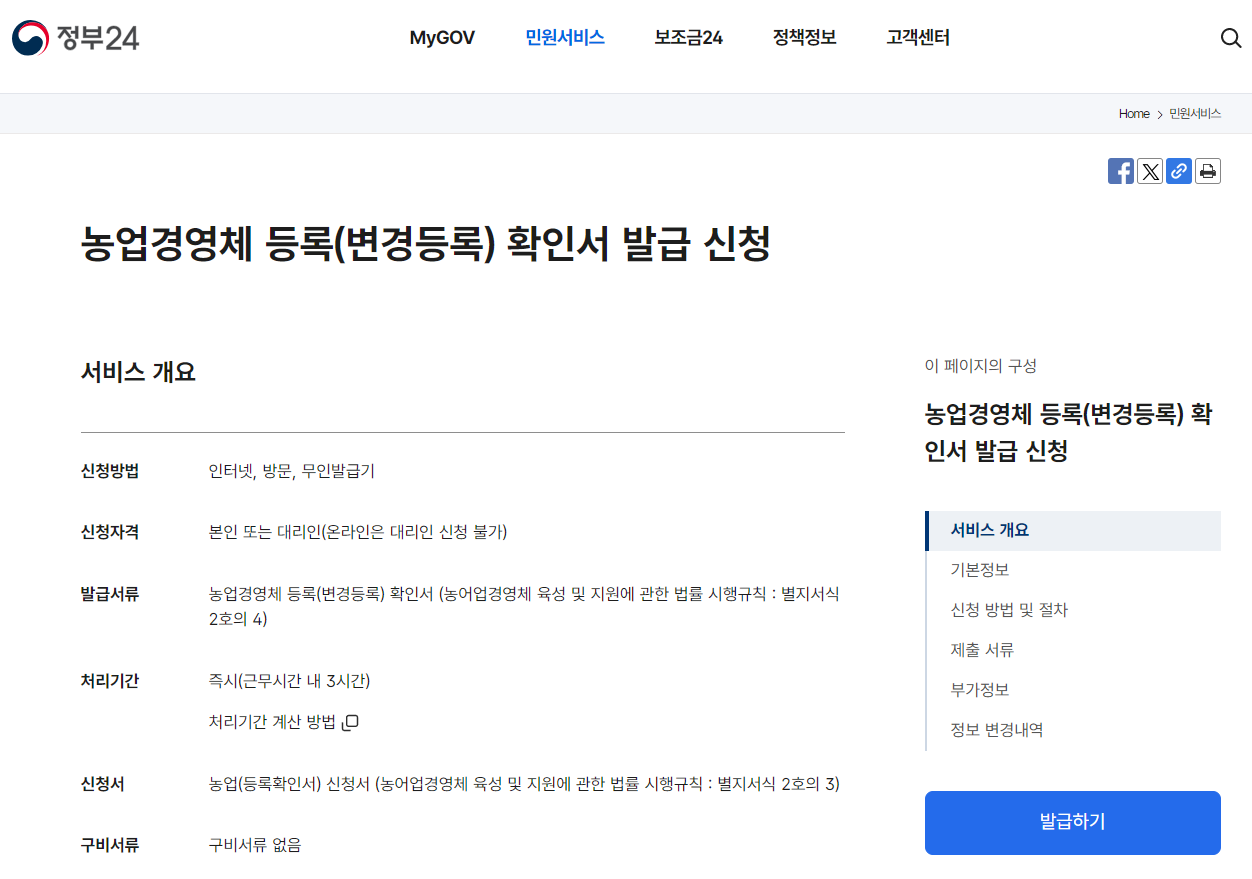Click the 신청방법 label

click(x=110, y=471)
